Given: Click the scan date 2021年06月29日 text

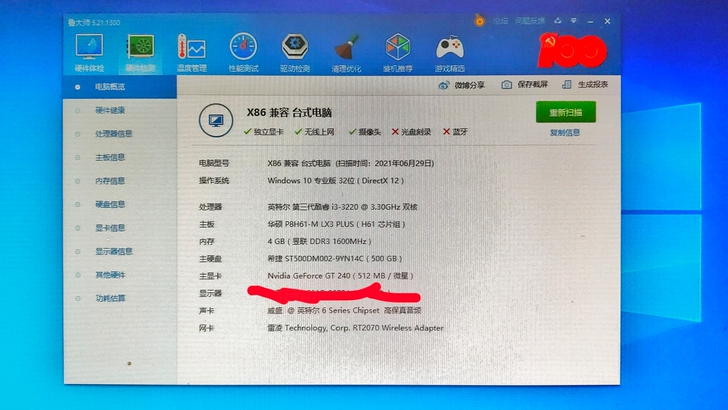Looking at the screenshot, I should (402, 163).
